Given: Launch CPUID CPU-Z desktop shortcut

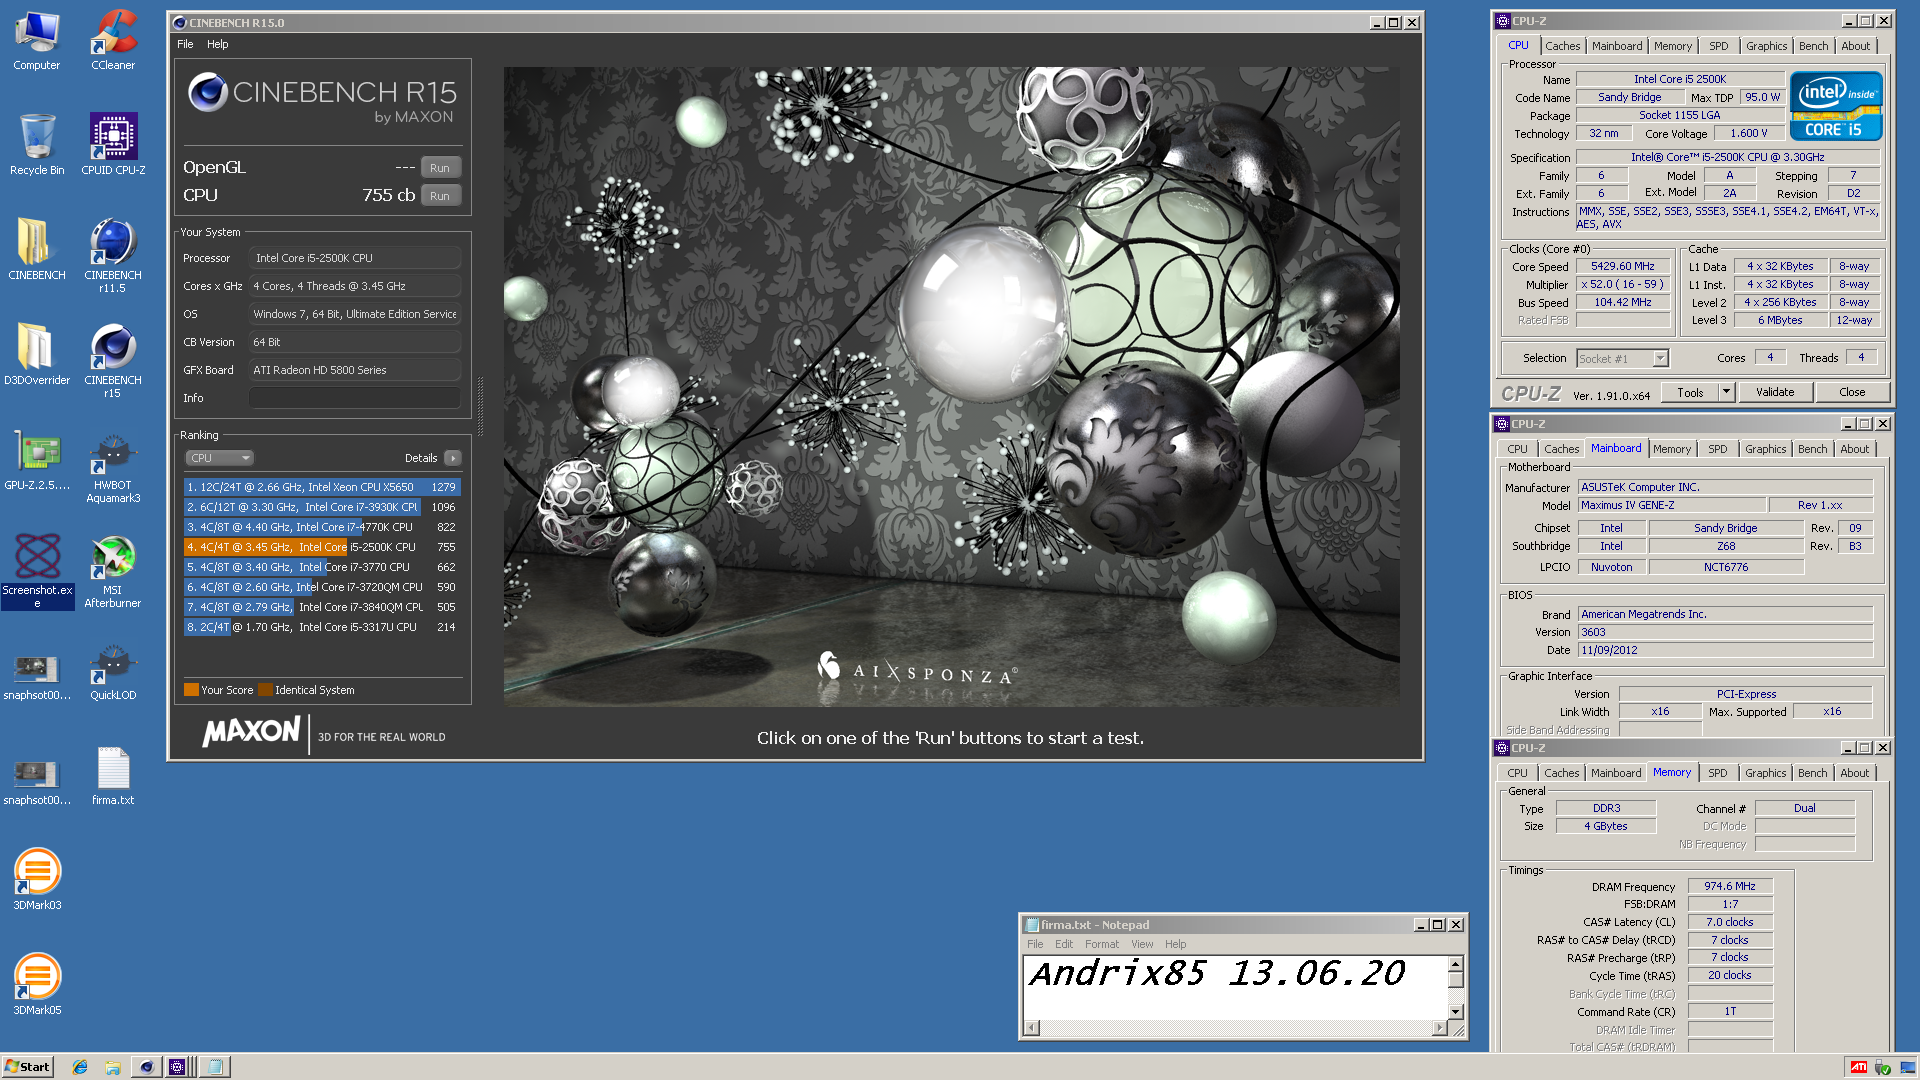Looking at the screenshot, I should [113, 145].
